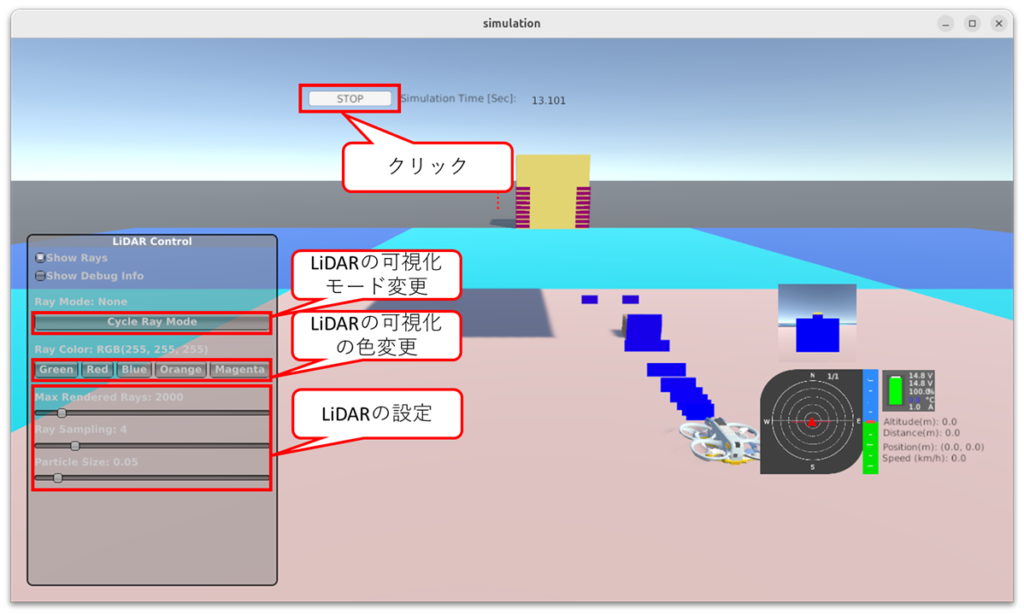Click the blue-green altitude gauge bar

(870, 421)
